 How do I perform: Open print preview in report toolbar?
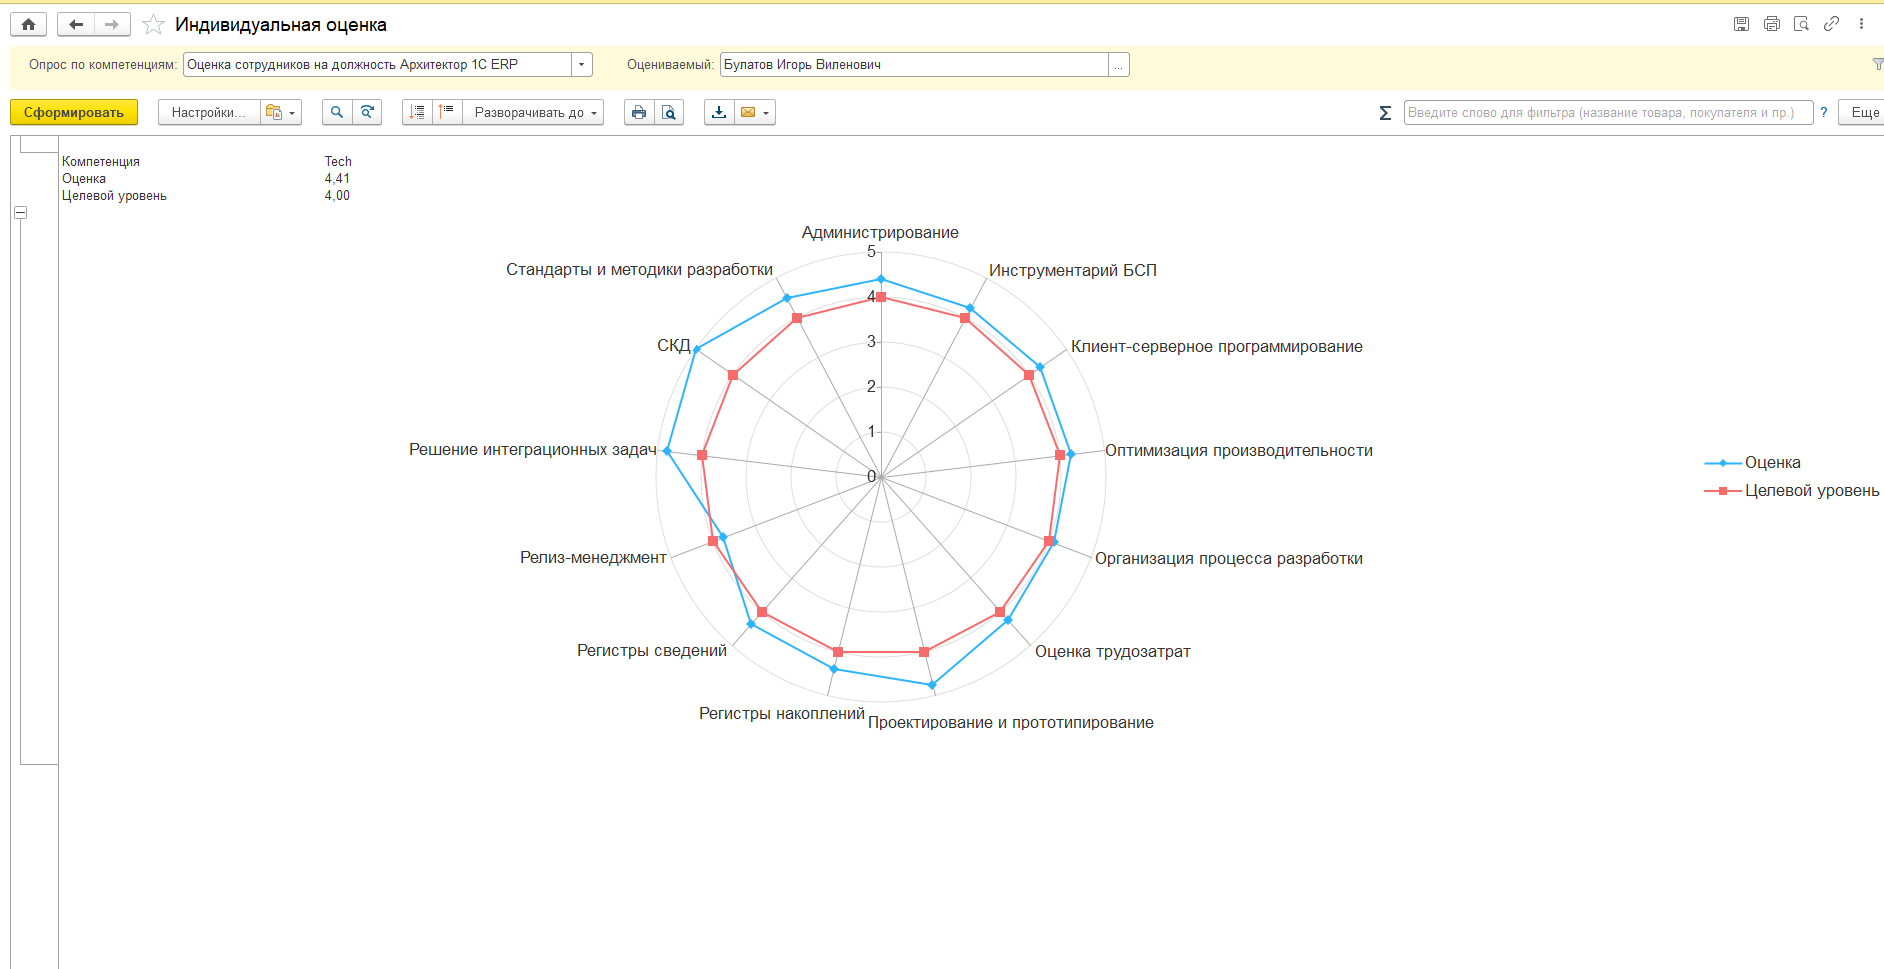click(x=669, y=112)
